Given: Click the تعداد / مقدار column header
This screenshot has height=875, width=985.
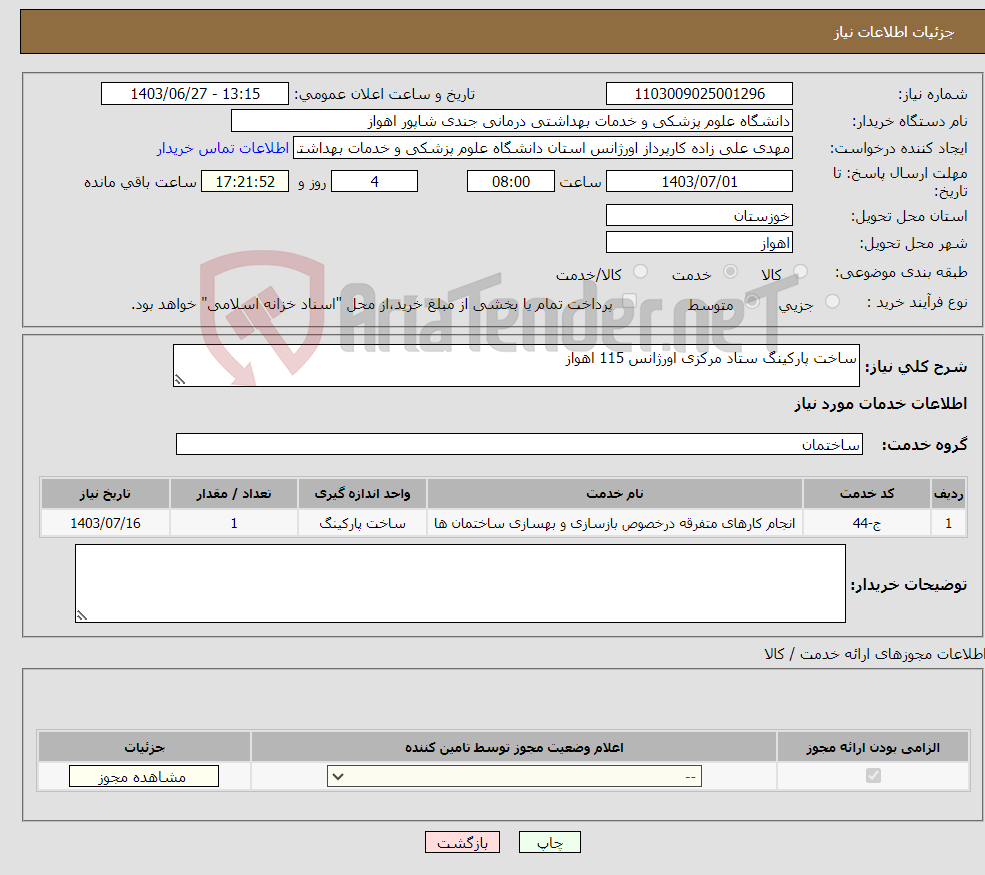Looking at the screenshot, I should (x=234, y=494).
